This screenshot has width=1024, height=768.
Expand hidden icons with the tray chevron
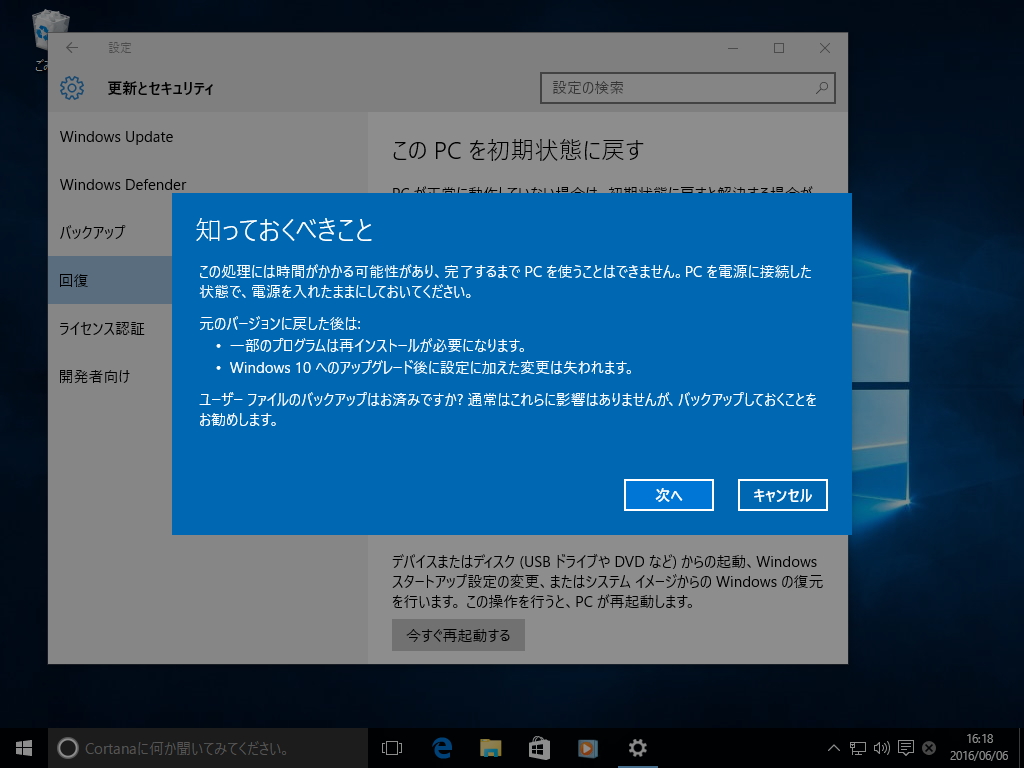pos(833,747)
